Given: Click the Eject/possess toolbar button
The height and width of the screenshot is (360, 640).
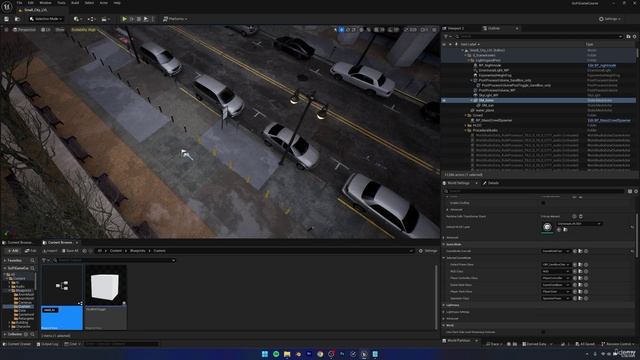Looking at the screenshot, I should (146, 19).
